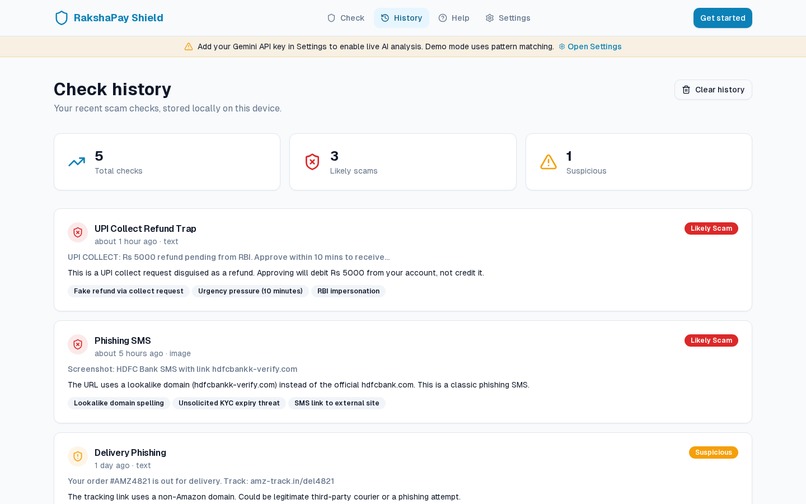This screenshot has height=504, width=806.
Task: Click Likely Scam badge on UPI Collect entry
Action: click(711, 228)
